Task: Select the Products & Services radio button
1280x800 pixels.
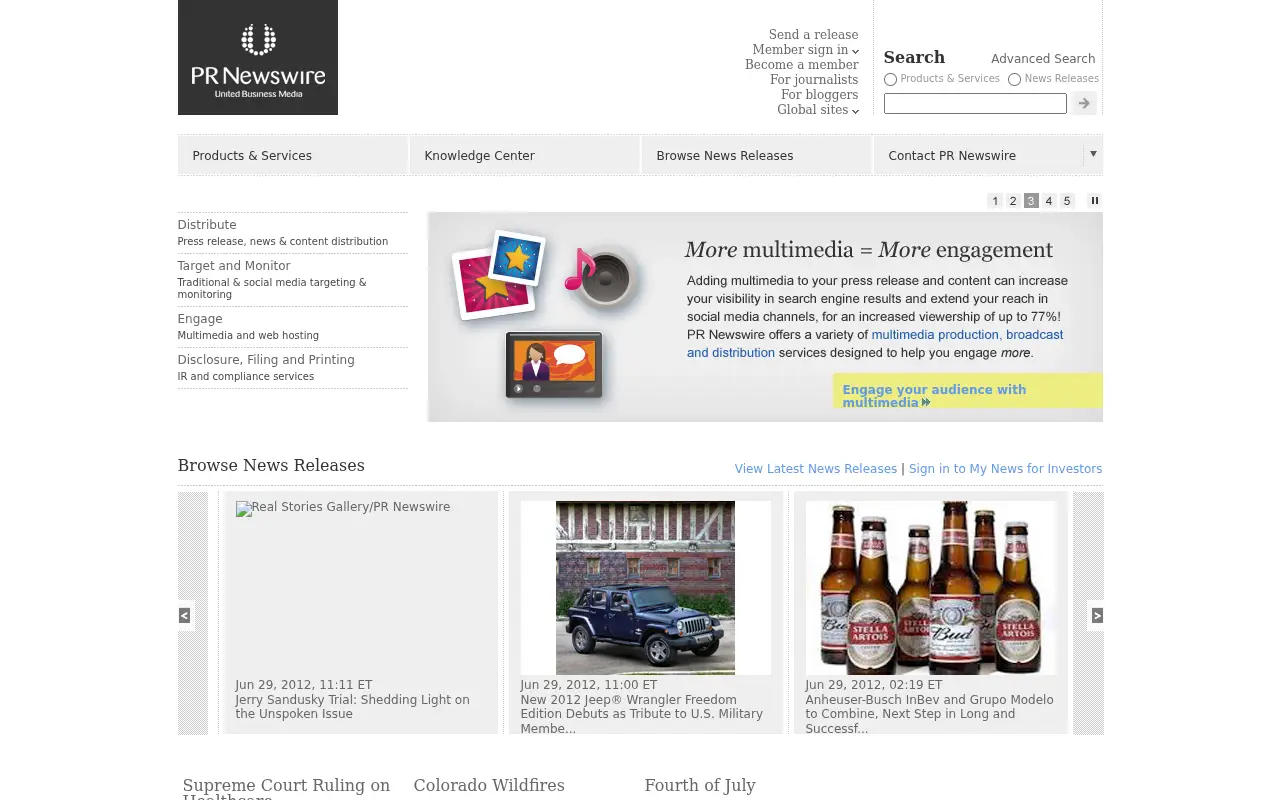Action: 890,79
